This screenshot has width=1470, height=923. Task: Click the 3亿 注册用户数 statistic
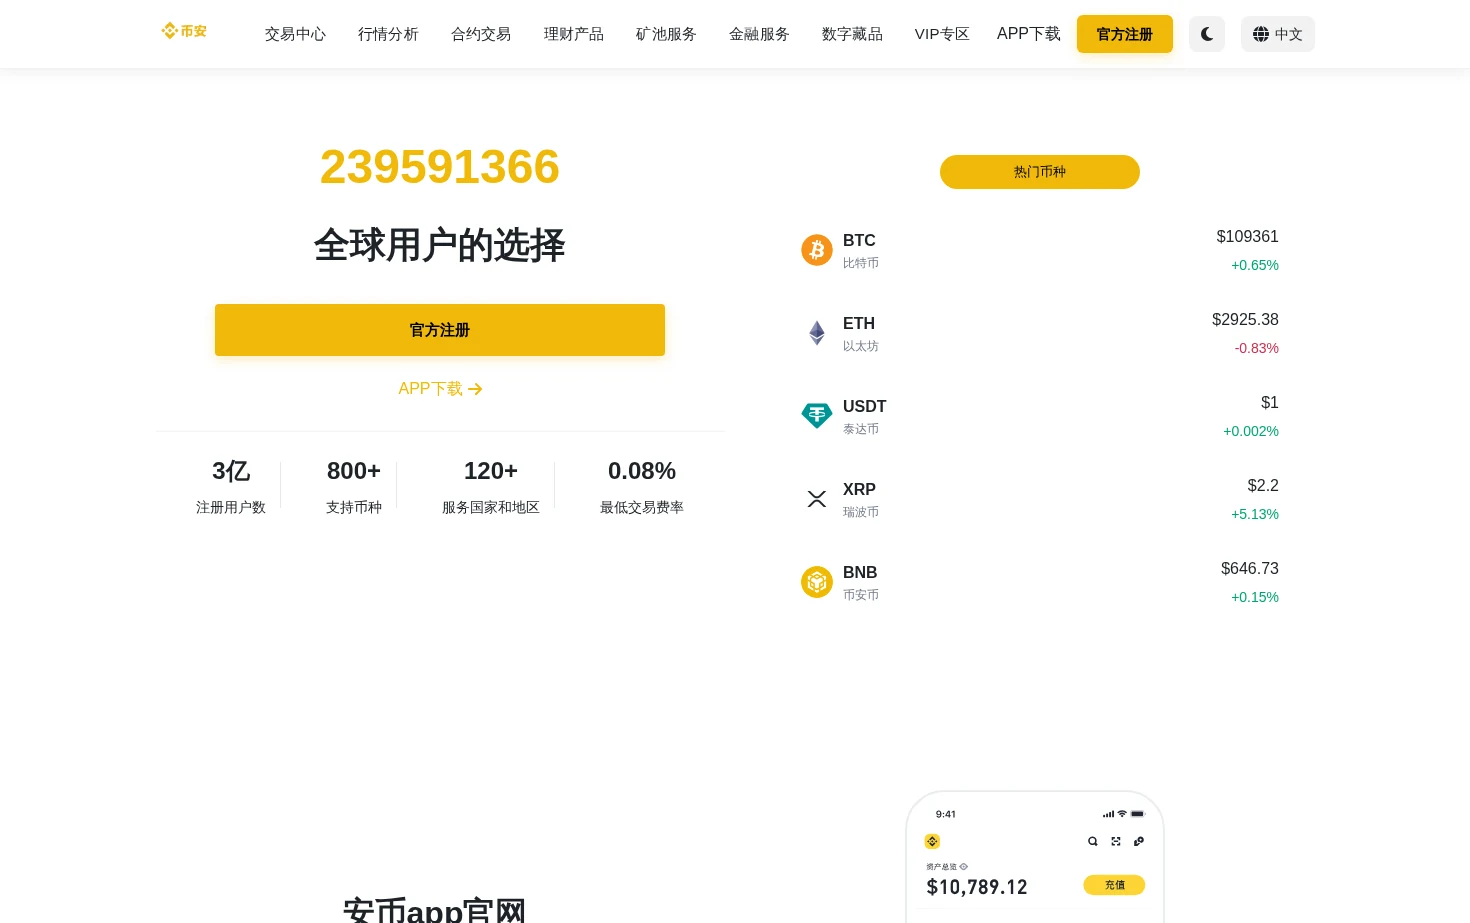click(x=231, y=488)
